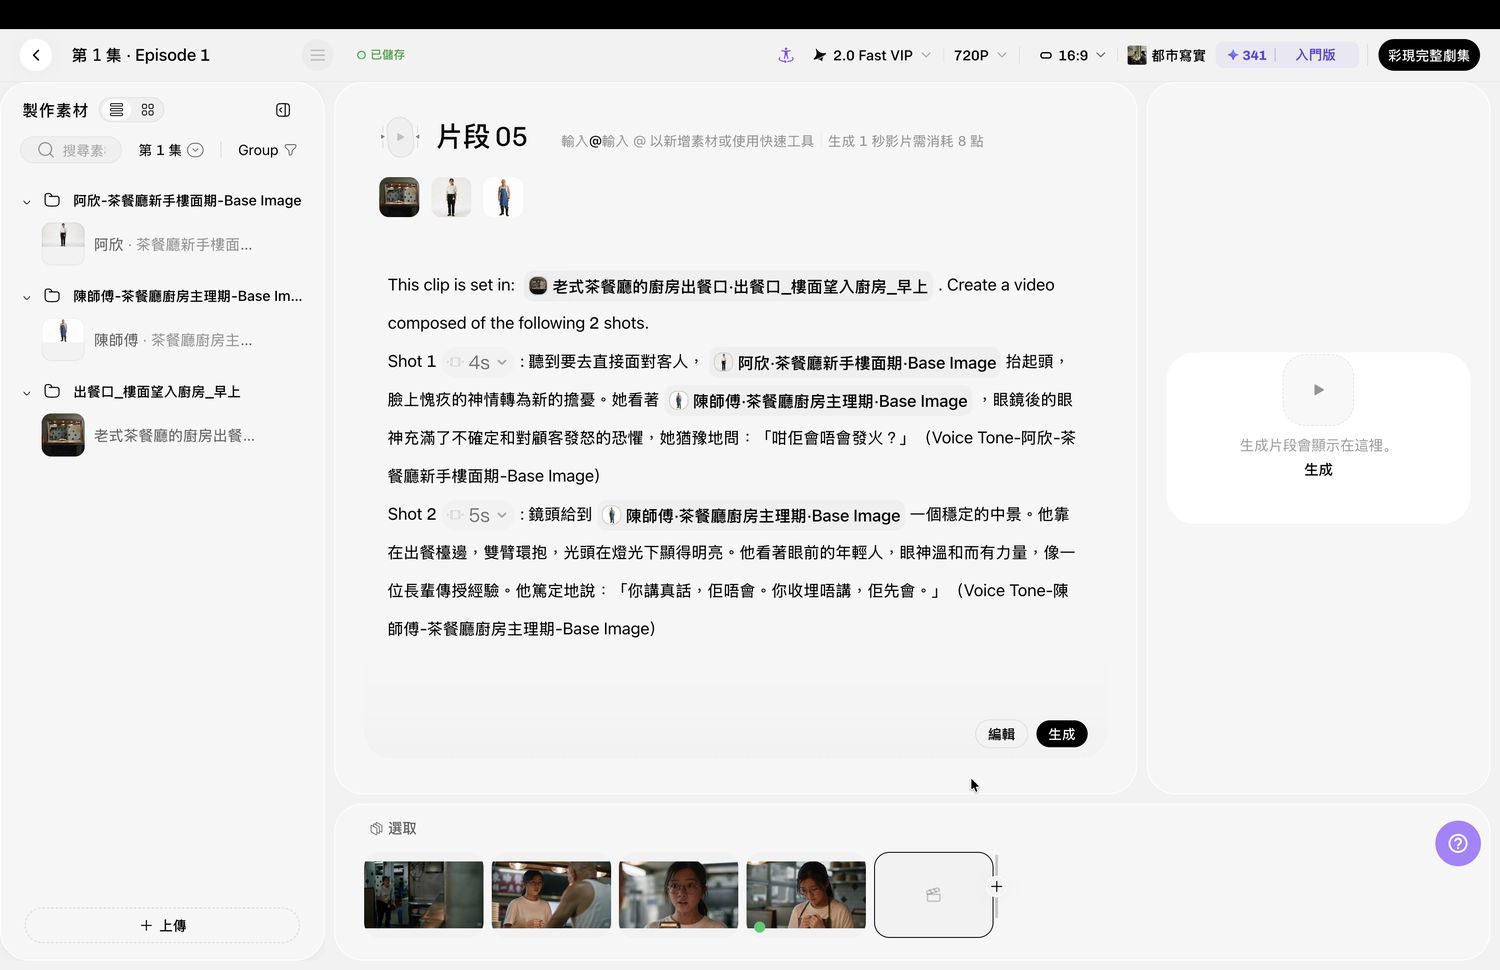
Task: Open the episode list menu icon
Action: pyautogui.click(x=317, y=55)
